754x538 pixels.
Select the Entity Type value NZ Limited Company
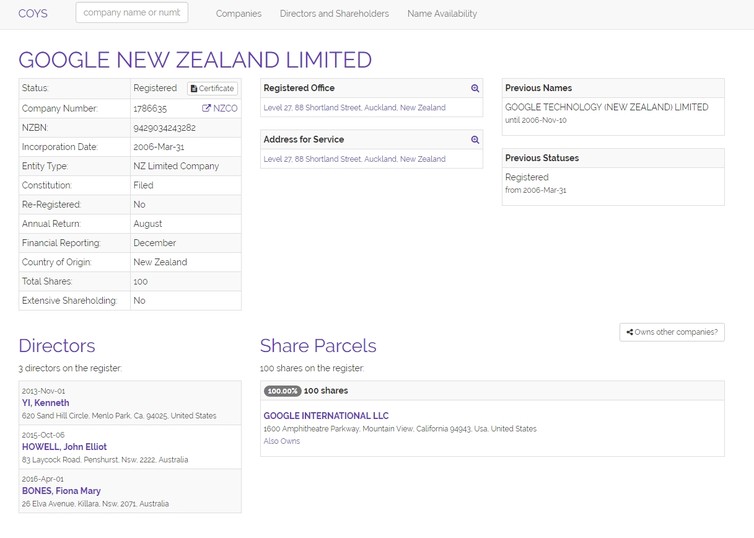176,166
